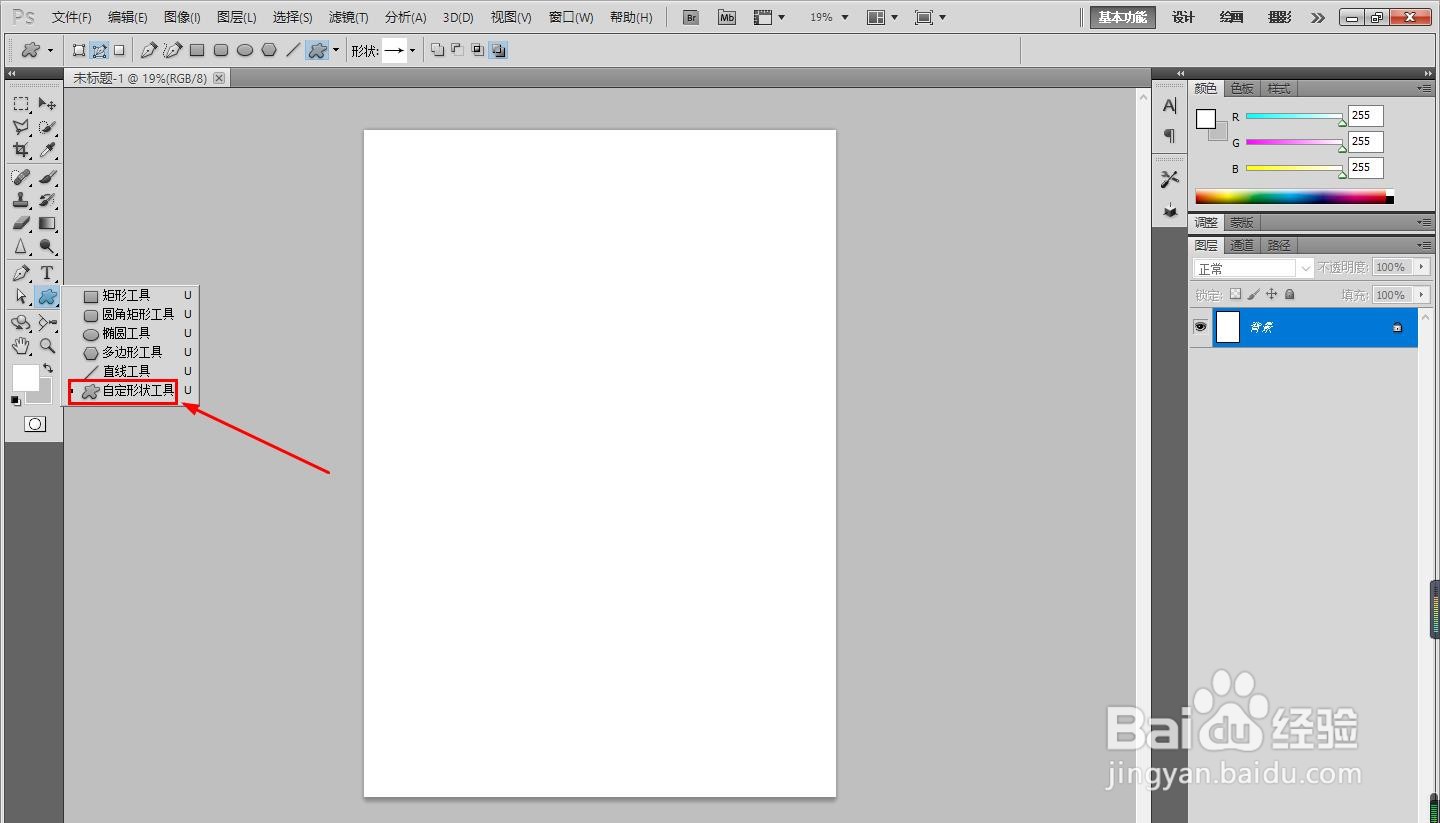The image size is (1440, 823).
Task: Select the Eyedropper tool
Action: [47, 150]
